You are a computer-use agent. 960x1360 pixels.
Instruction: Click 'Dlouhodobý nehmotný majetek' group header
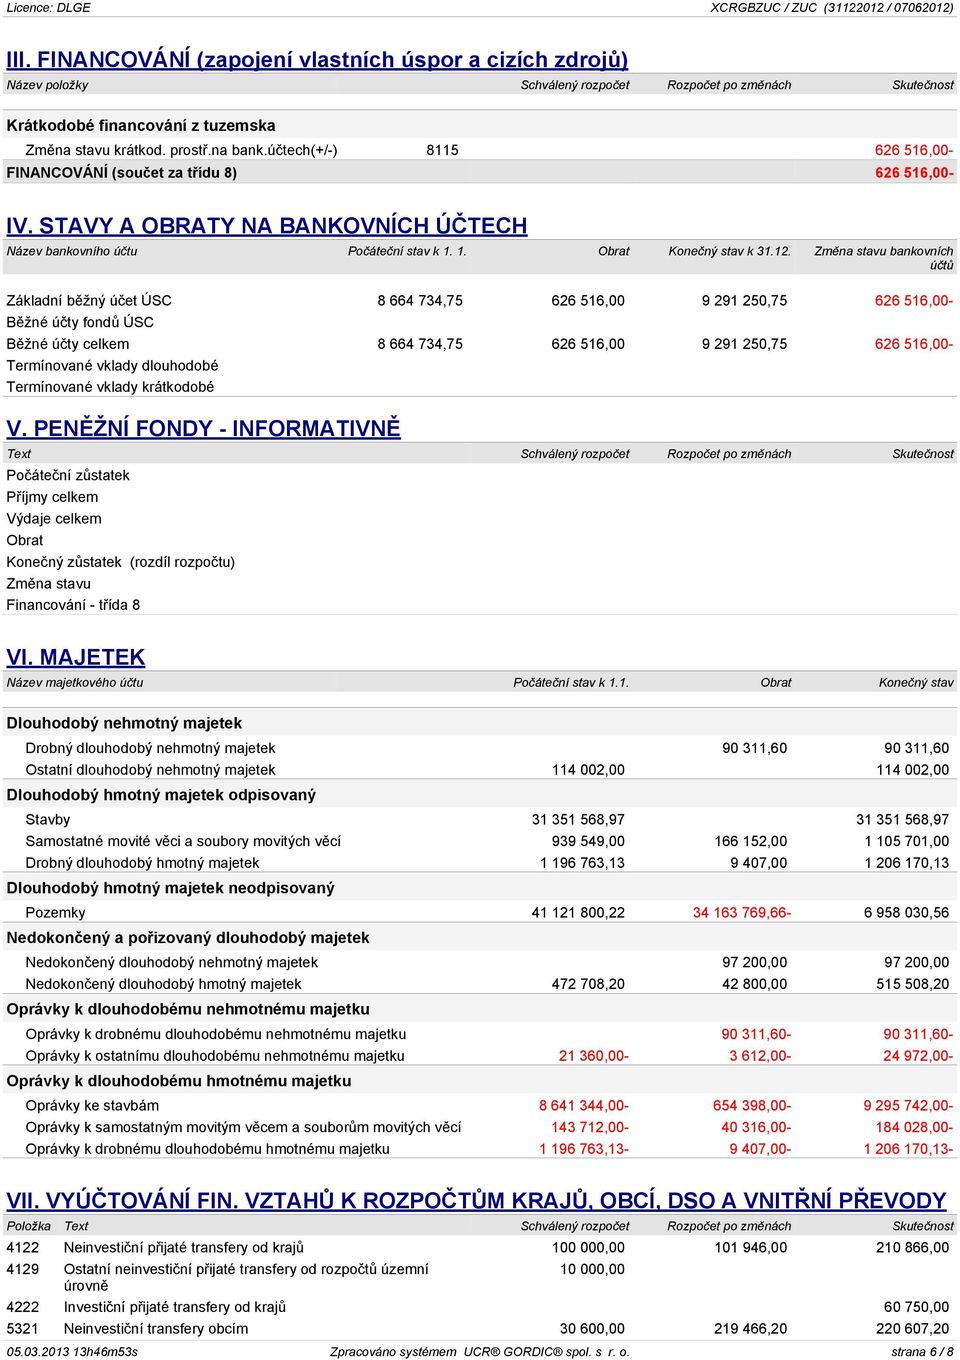[x=124, y=723]
